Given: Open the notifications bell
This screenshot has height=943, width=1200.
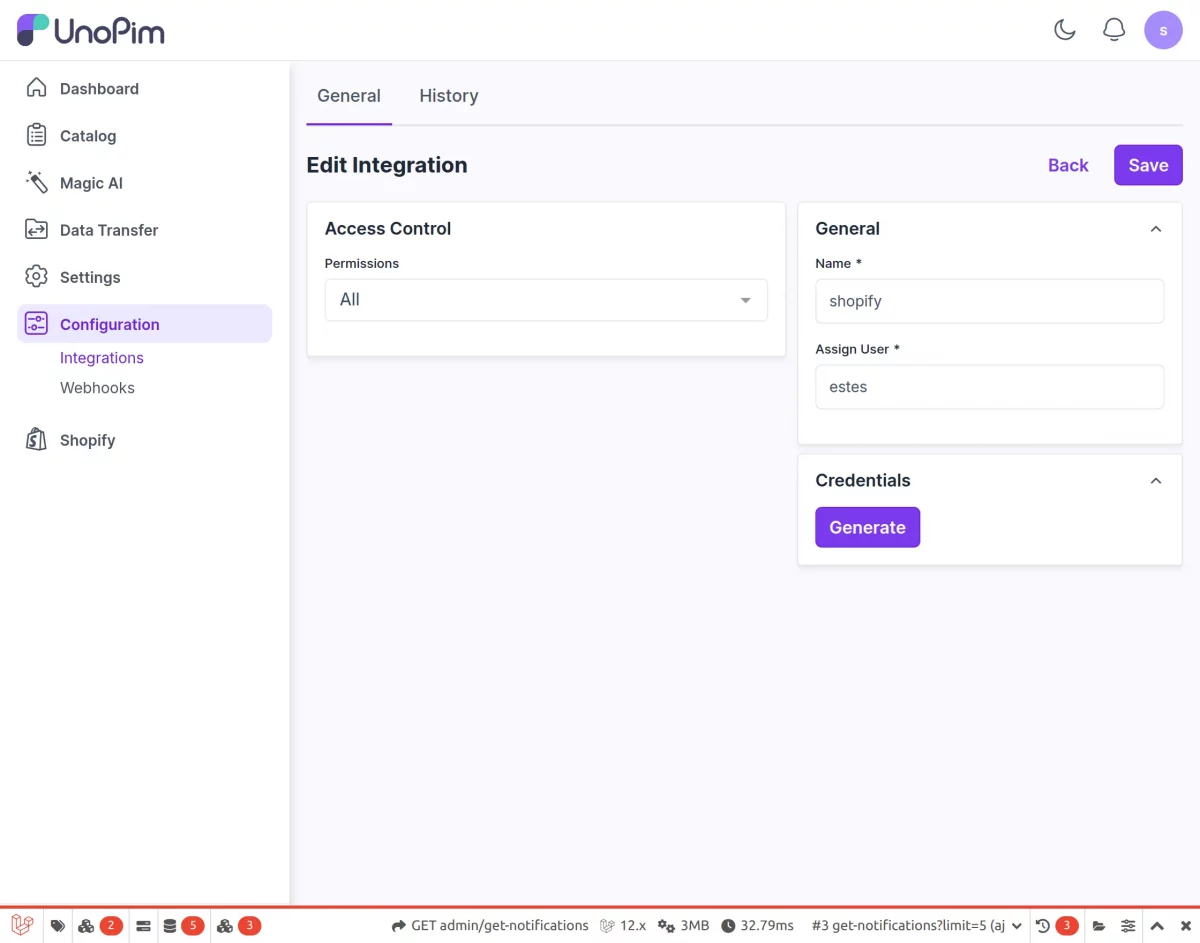Looking at the screenshot, I should click(x=1114, y=30).
